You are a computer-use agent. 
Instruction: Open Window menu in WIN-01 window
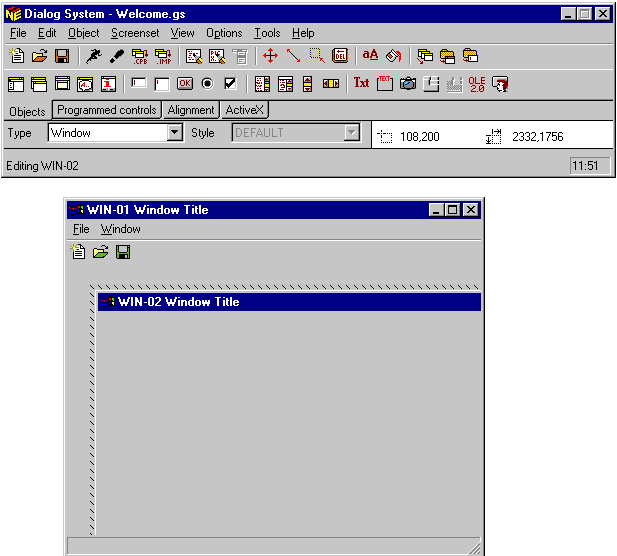120,229
